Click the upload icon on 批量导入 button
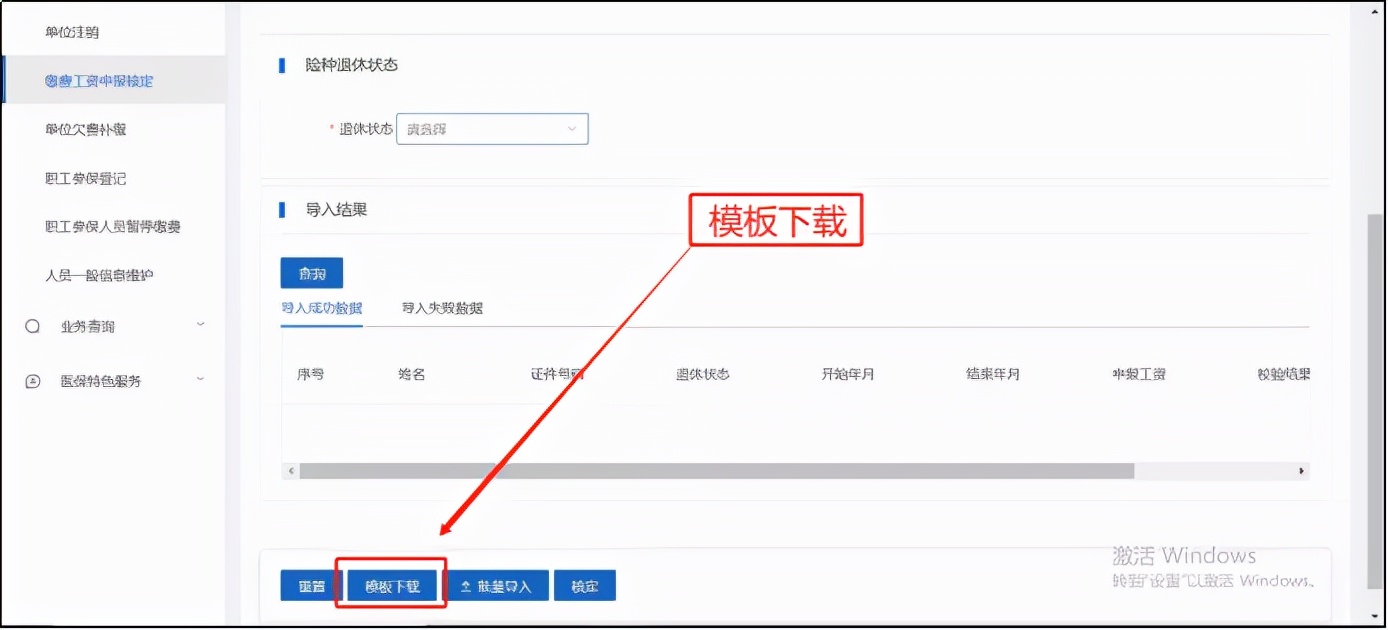Image resolution: width=1388 pixels, height=630 pixels. 467,586
